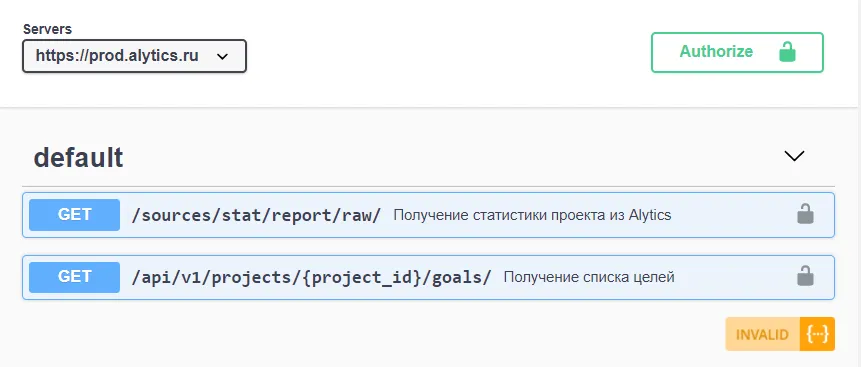Click description 'Получение списка целей'

click(x=589, y=277)
